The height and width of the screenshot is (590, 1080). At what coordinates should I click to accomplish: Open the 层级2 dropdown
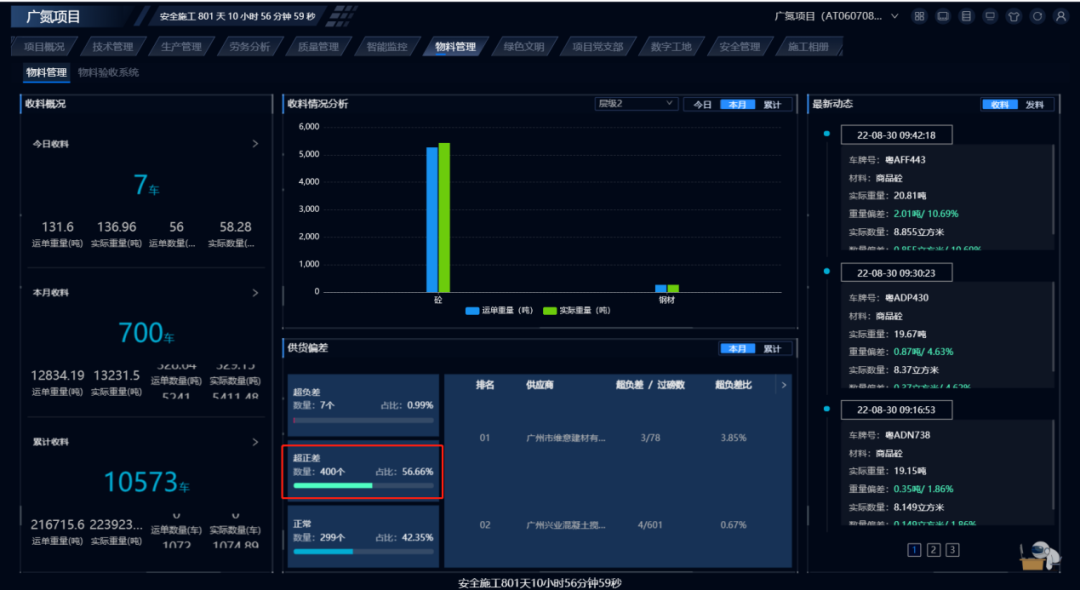(636, 104)
